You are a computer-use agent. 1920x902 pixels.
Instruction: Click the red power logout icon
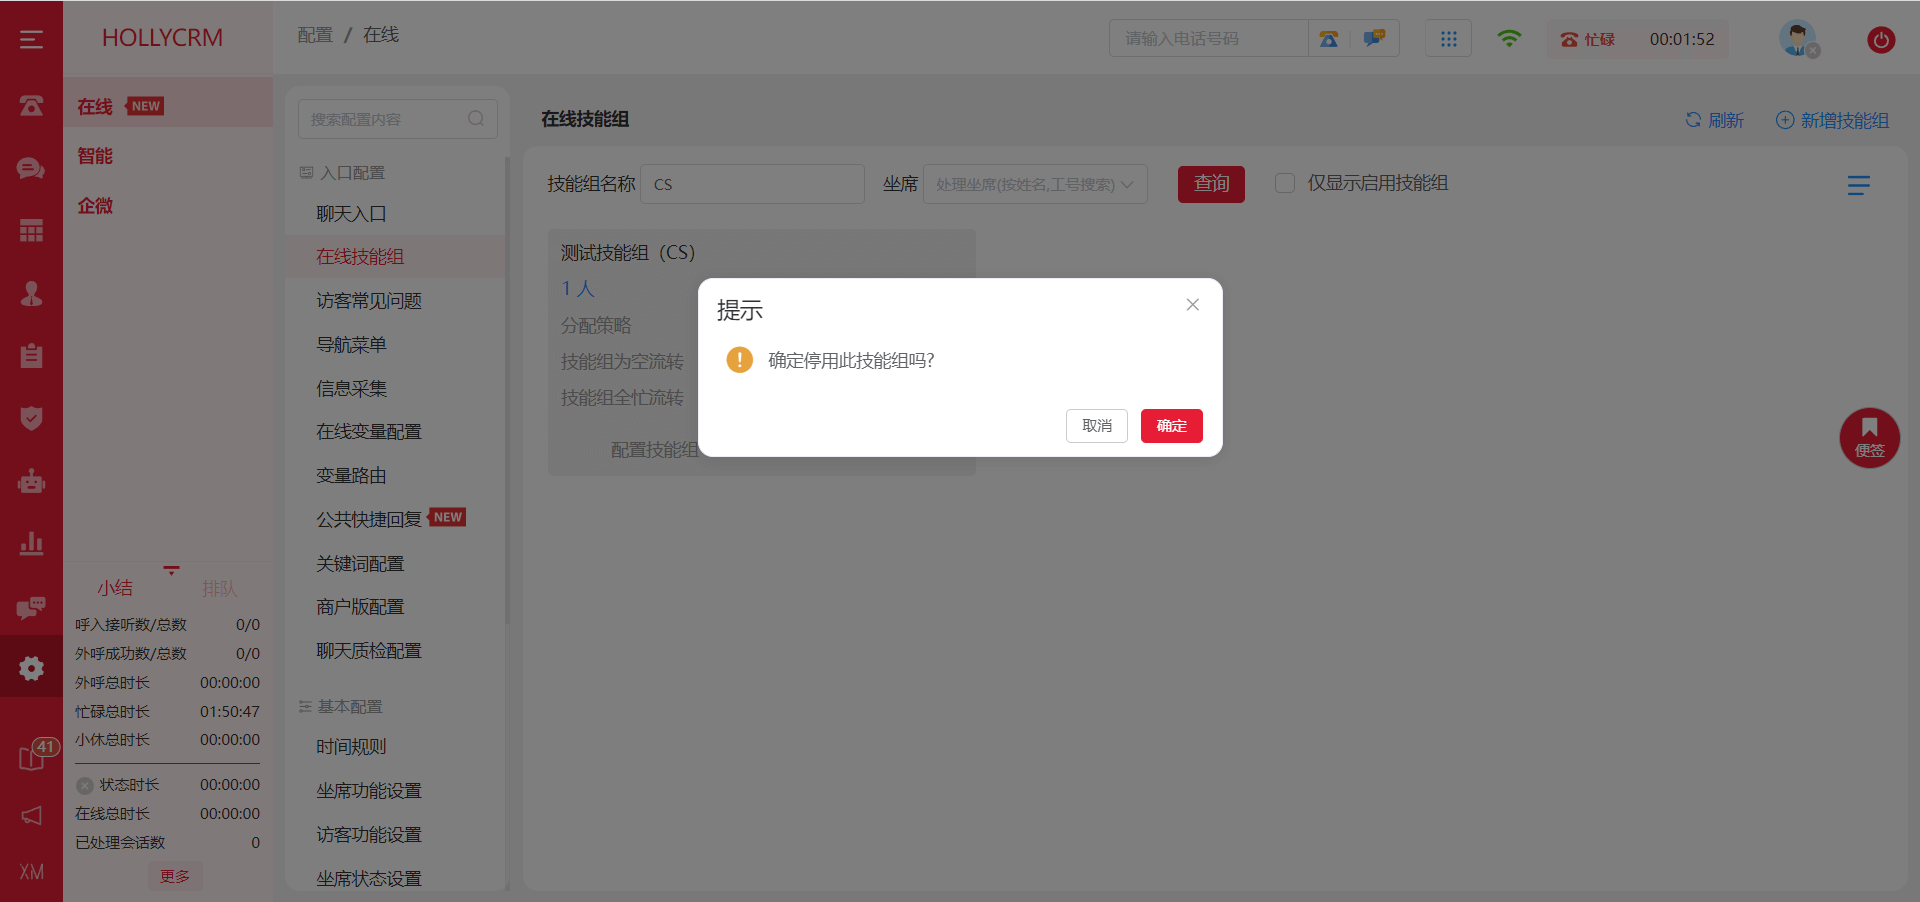[1880, 40]
